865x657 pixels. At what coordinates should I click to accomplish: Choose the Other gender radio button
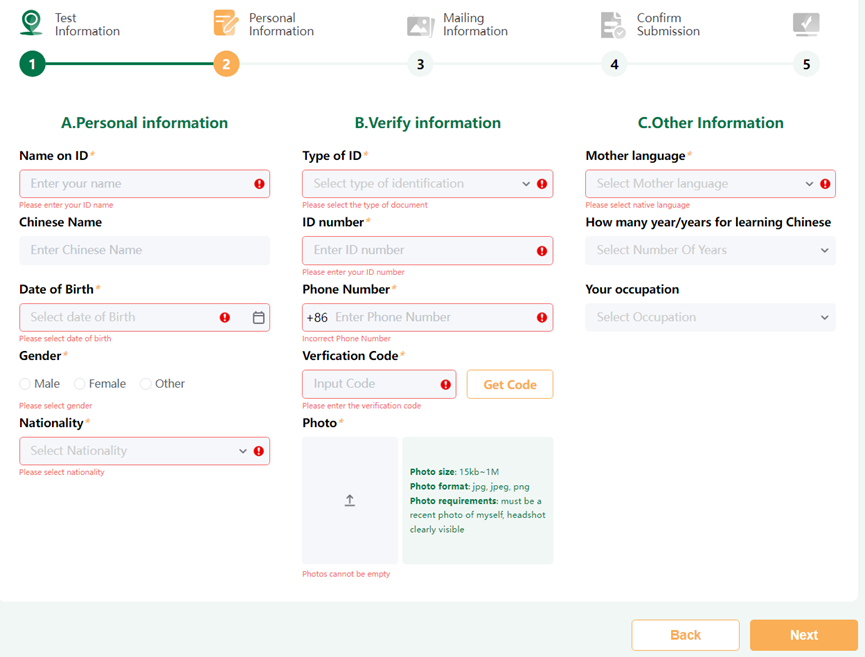146,384
